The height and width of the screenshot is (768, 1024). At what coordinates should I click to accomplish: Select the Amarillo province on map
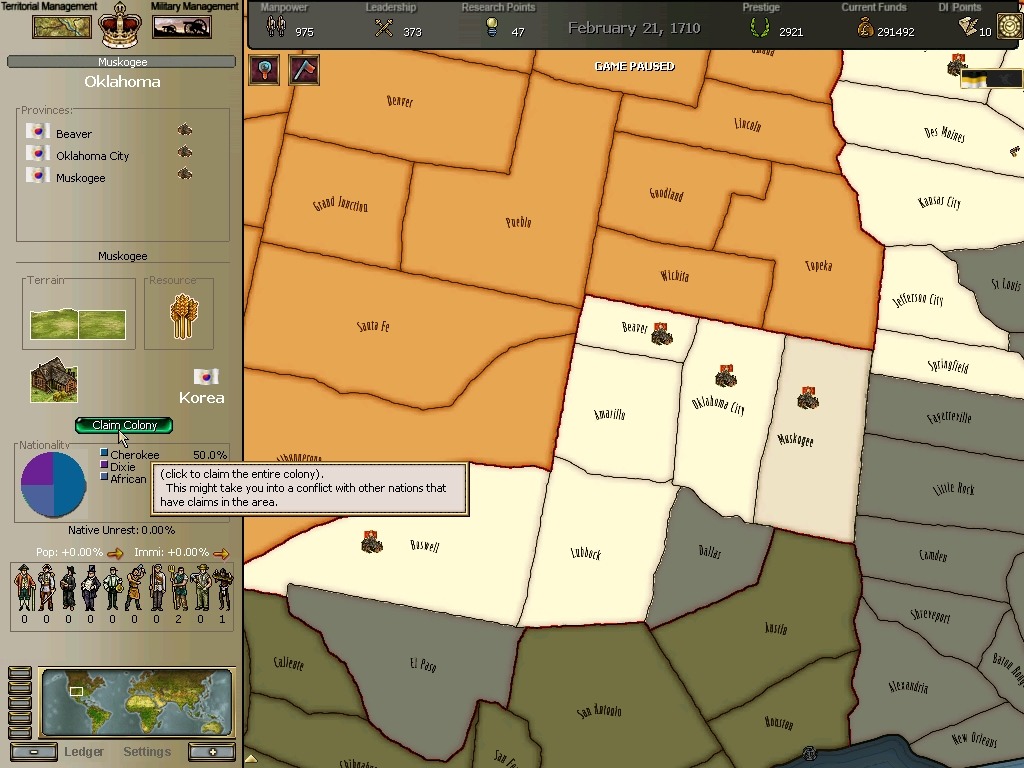click(x=609, y=414)
